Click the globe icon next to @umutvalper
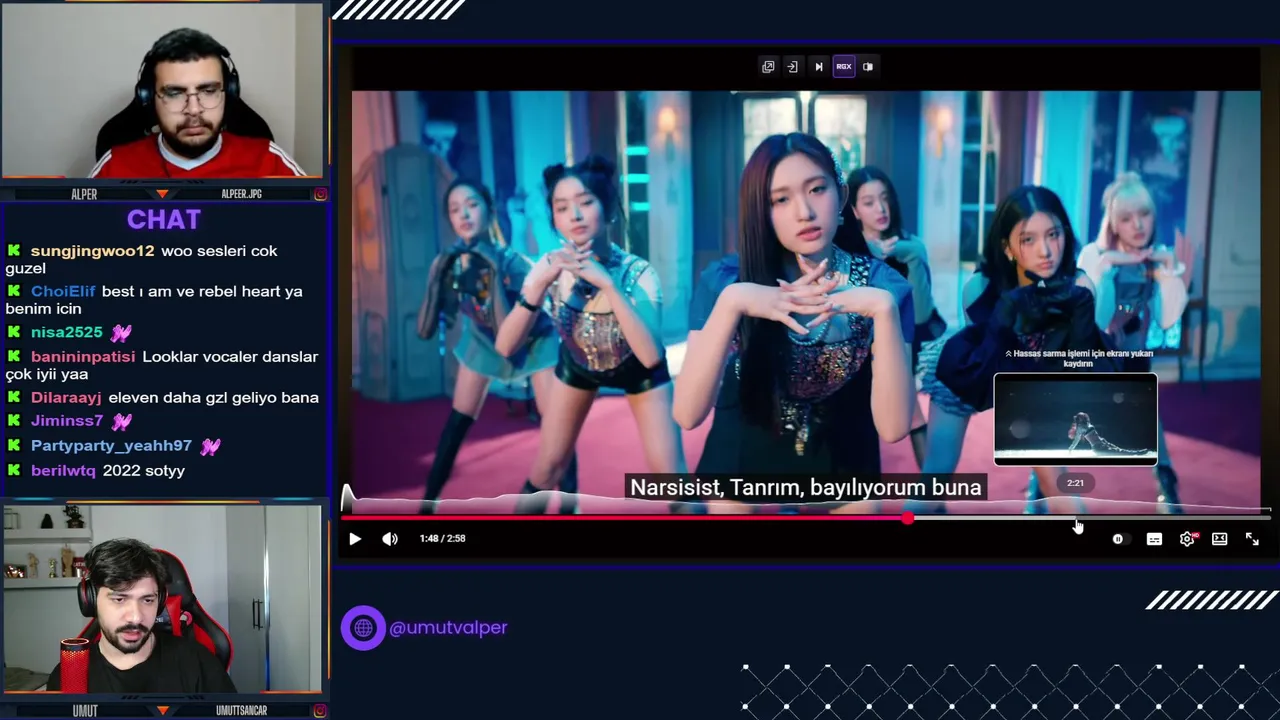Image resolution: width=1280 pixels, height=720 pixels. [363, 628]
